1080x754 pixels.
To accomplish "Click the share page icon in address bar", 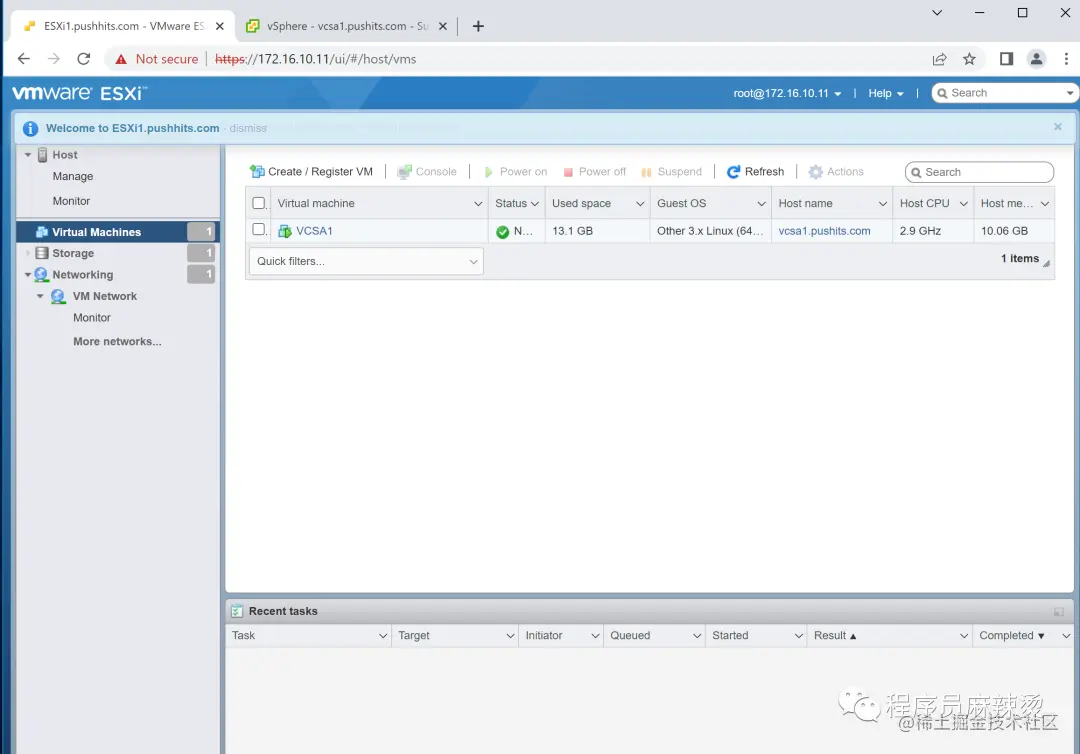I will coord(939,59).
